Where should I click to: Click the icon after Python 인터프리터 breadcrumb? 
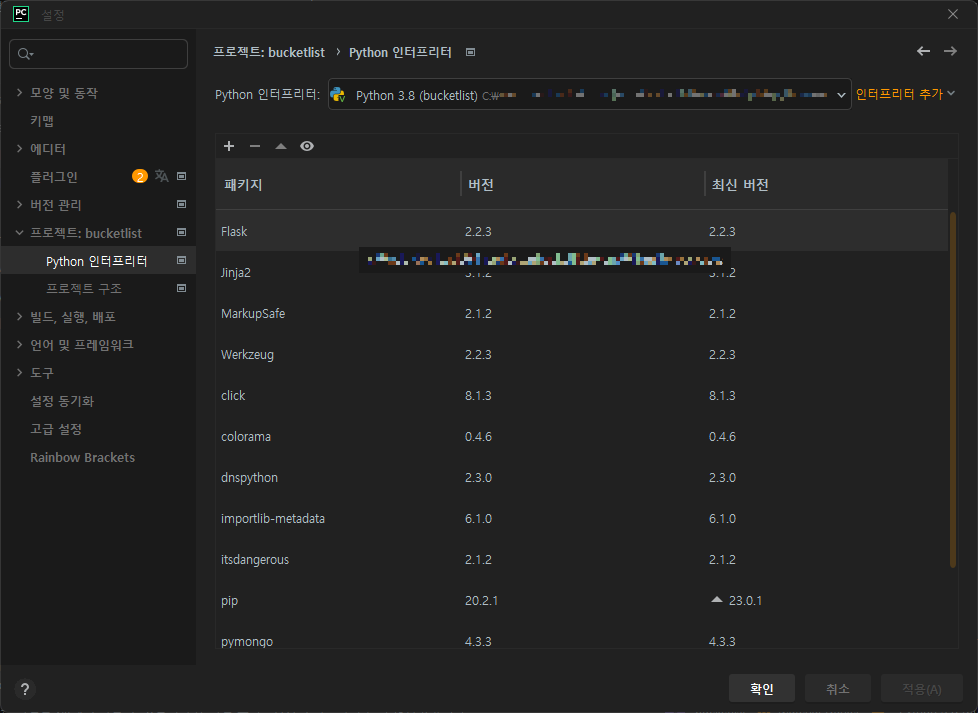[x=470, y=52]
